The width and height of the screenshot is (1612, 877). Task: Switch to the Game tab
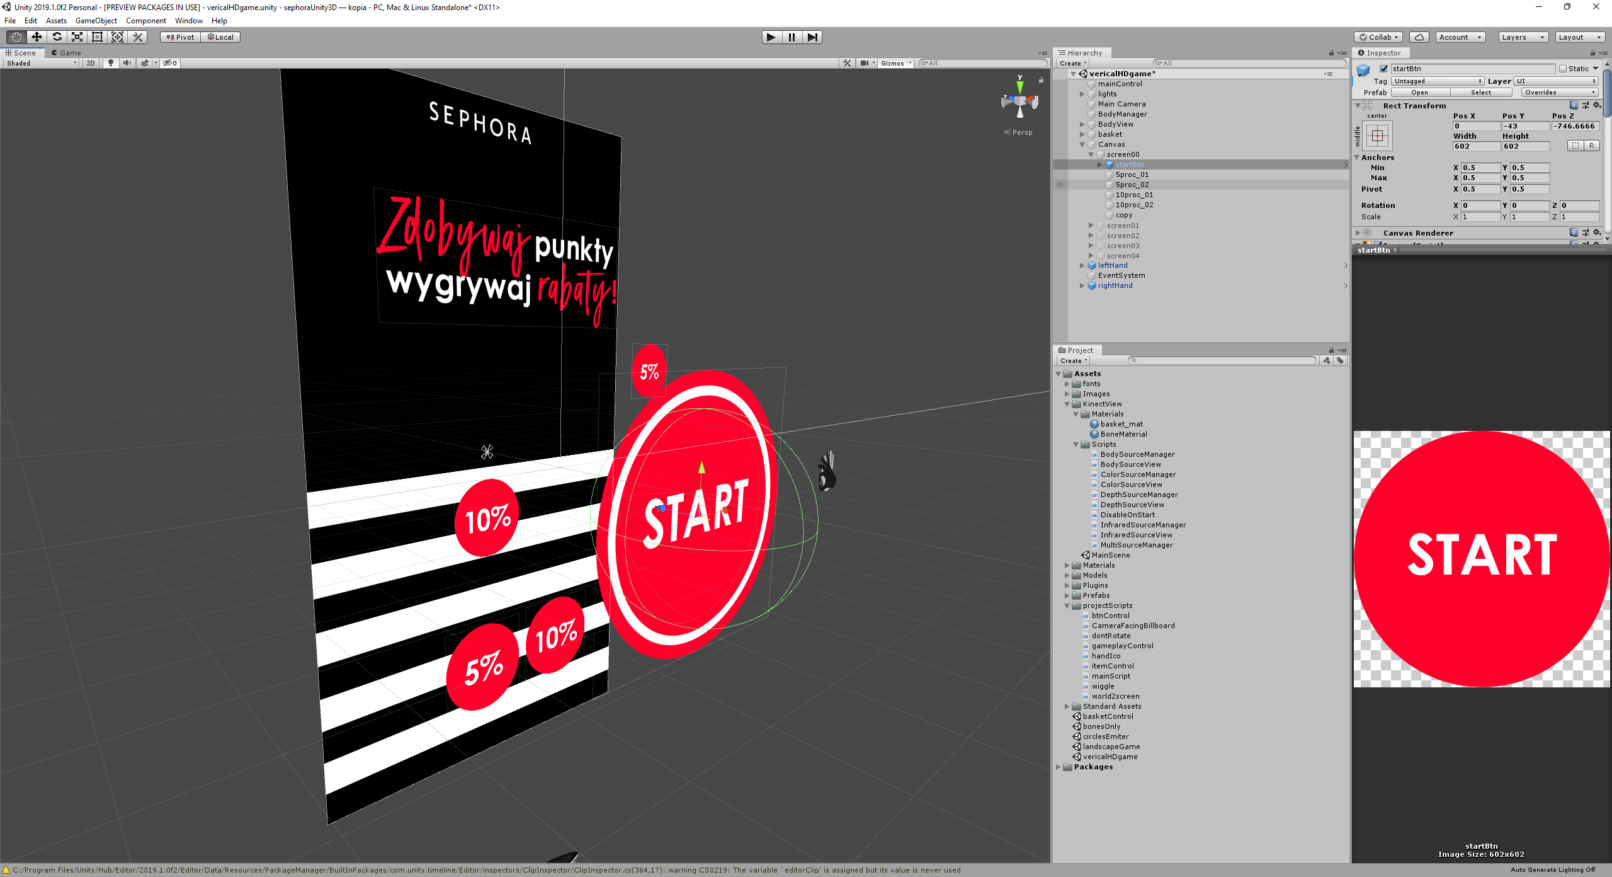coord(68,53)
